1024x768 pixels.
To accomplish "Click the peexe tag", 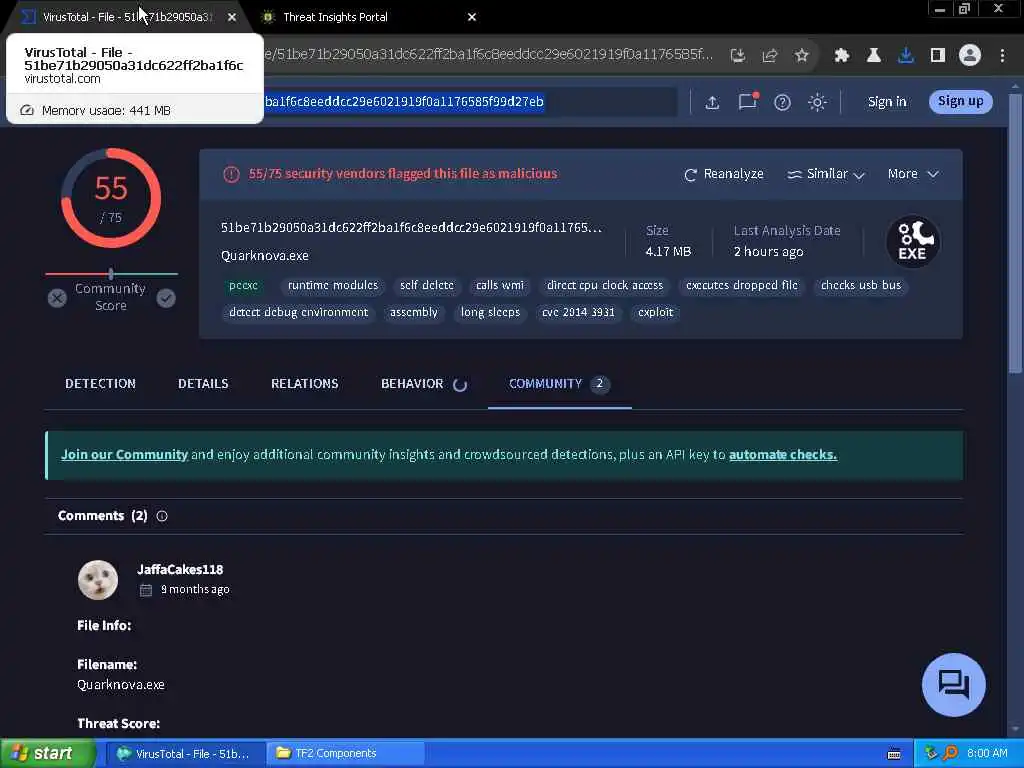I will [244, 285].
